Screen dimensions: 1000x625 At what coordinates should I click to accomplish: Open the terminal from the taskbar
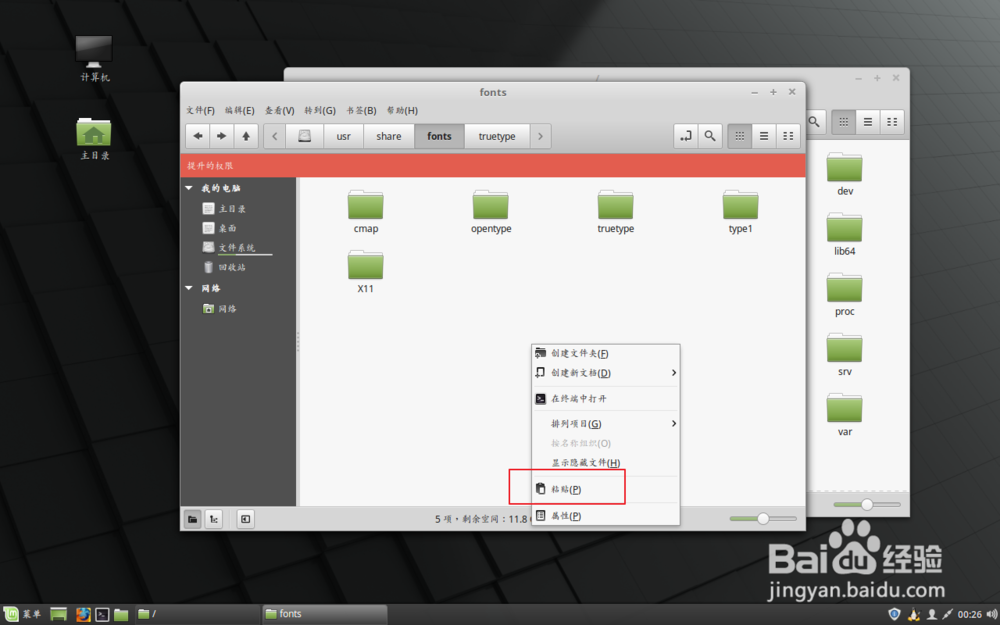103,613
